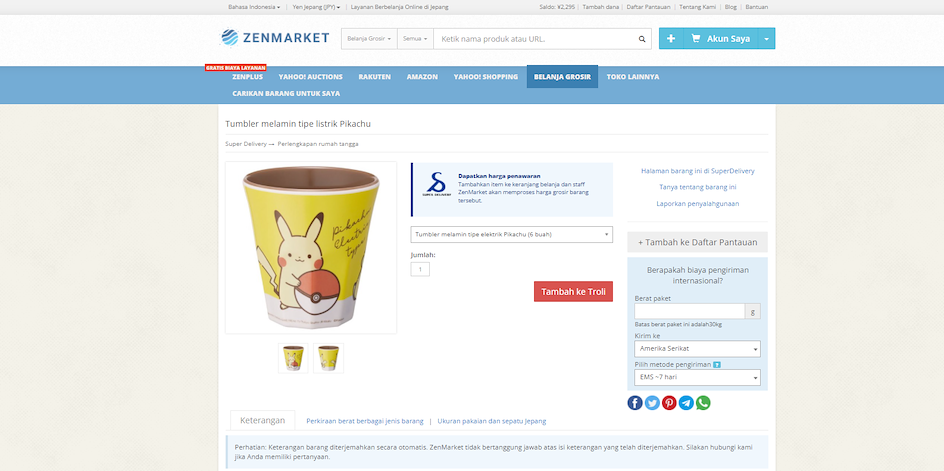
Task: Share the item via Telegram
Action: (x=686, y=403)
